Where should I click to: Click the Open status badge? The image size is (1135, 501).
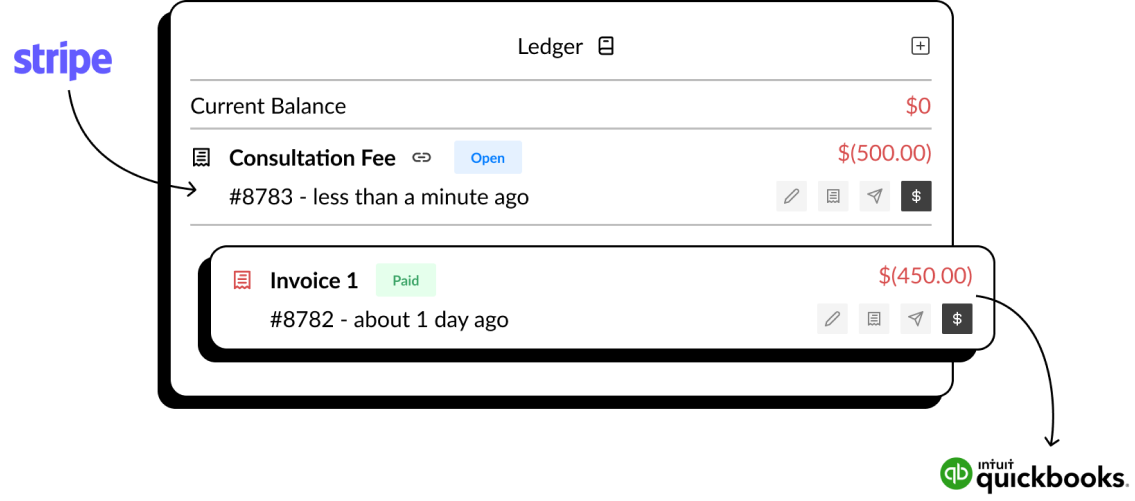click(x=488, y=158)
